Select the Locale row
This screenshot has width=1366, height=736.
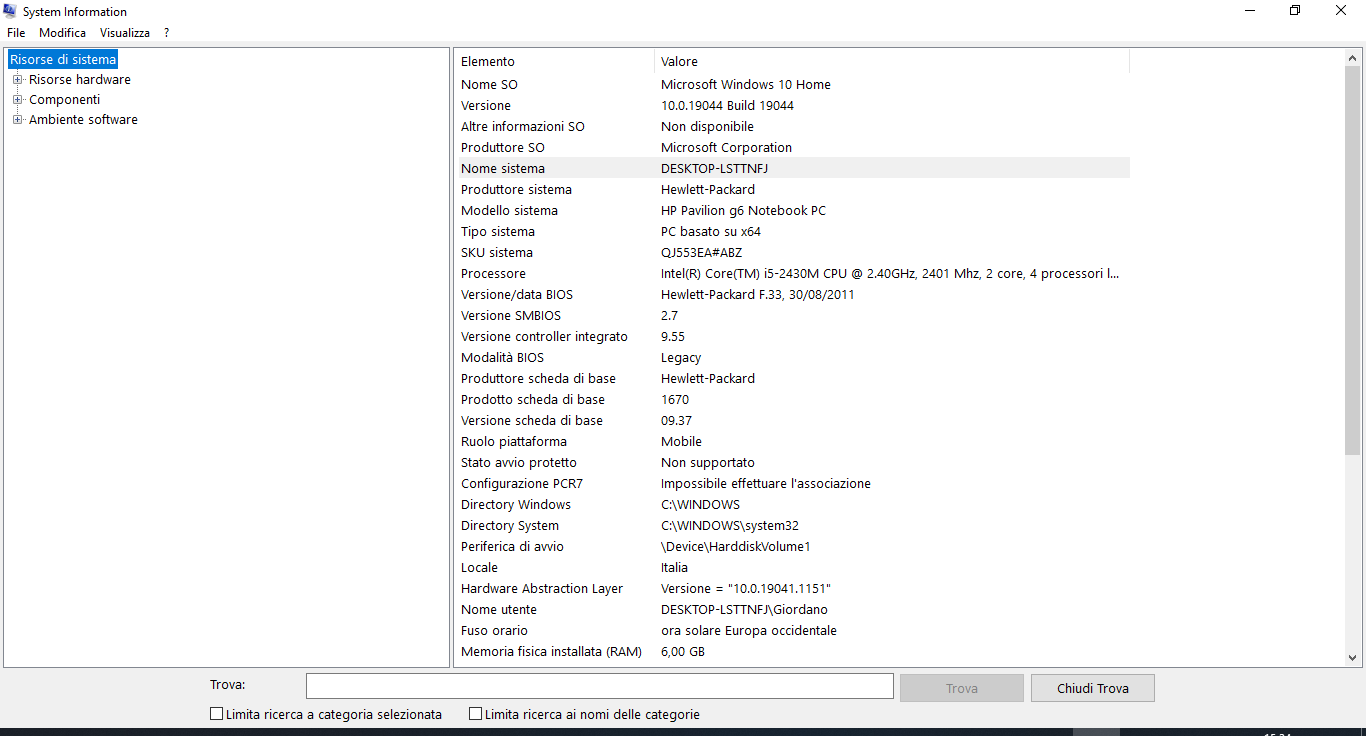pyautogui.click(x=793, y=568)
